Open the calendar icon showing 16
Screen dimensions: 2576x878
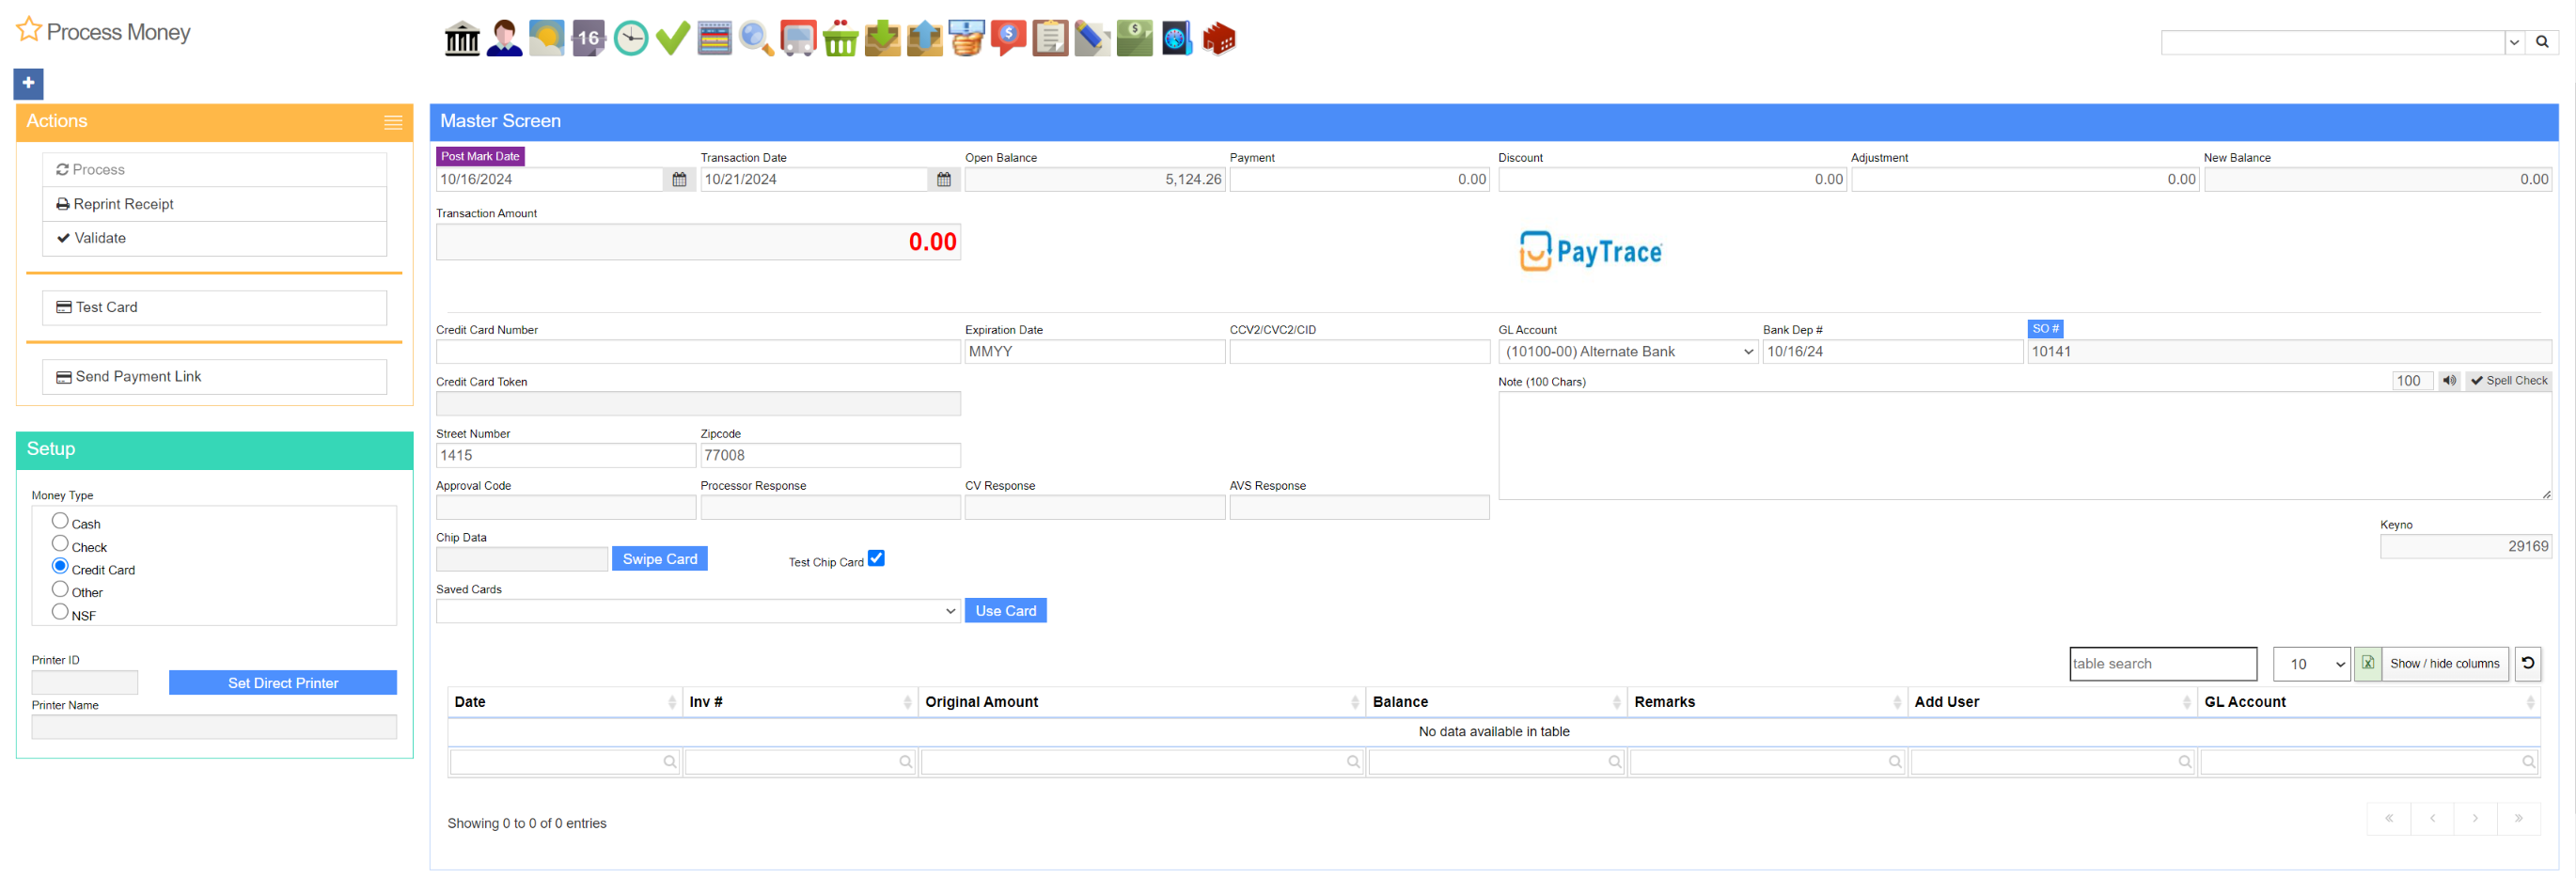pos(588,39)
